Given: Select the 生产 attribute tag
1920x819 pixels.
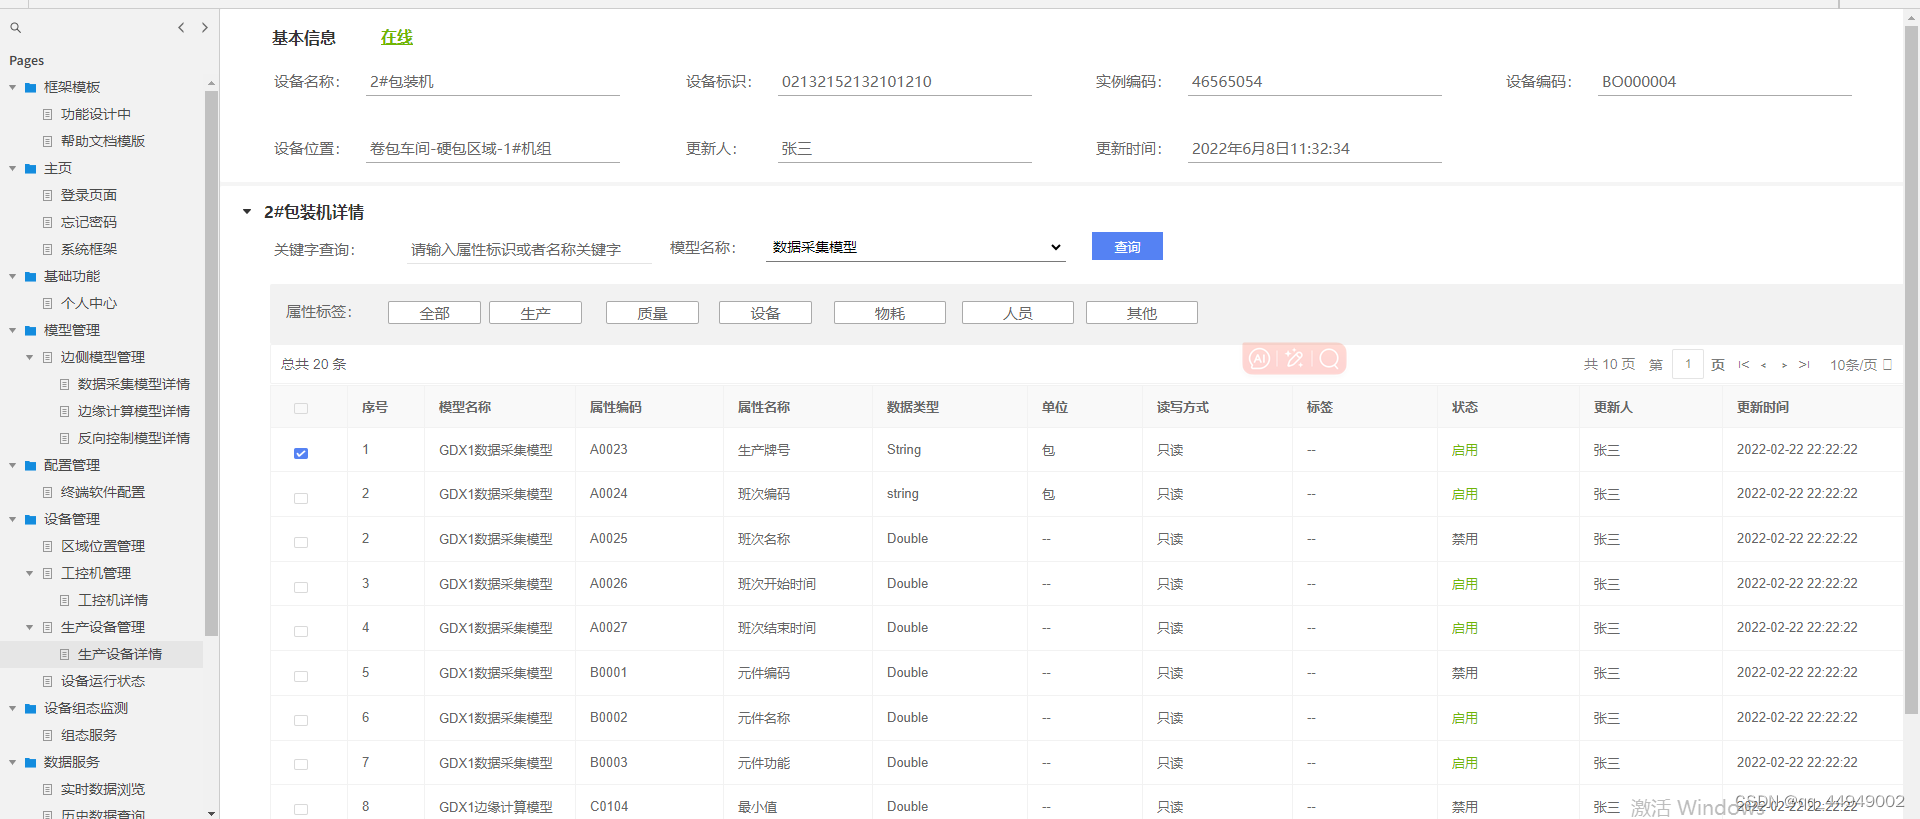Looking at the screenshot, I should point(535,313).
